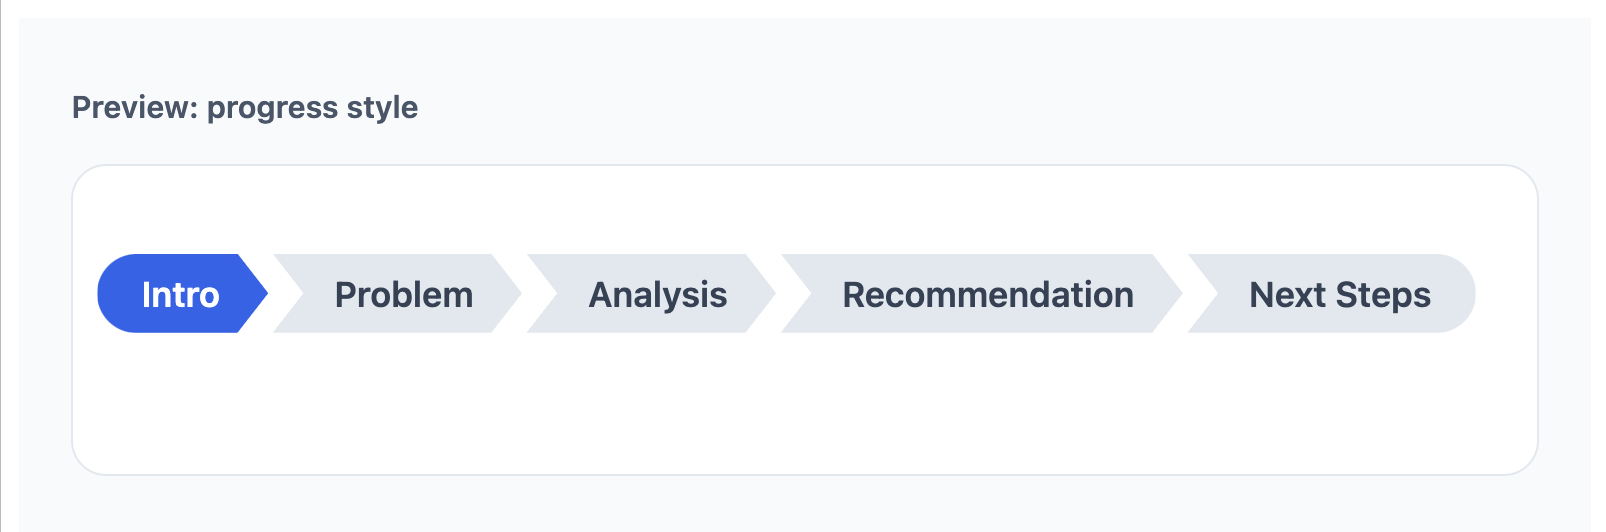The height and width of the screenshot is (532, 1606).
Task: Switch to the Next Steps stage
Action: (1339, 294)
